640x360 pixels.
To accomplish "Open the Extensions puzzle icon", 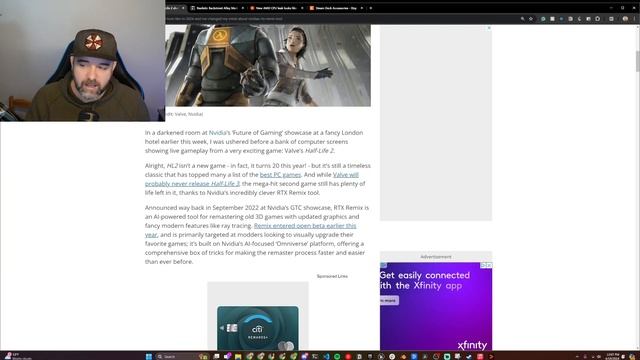I will click(598, 19).
